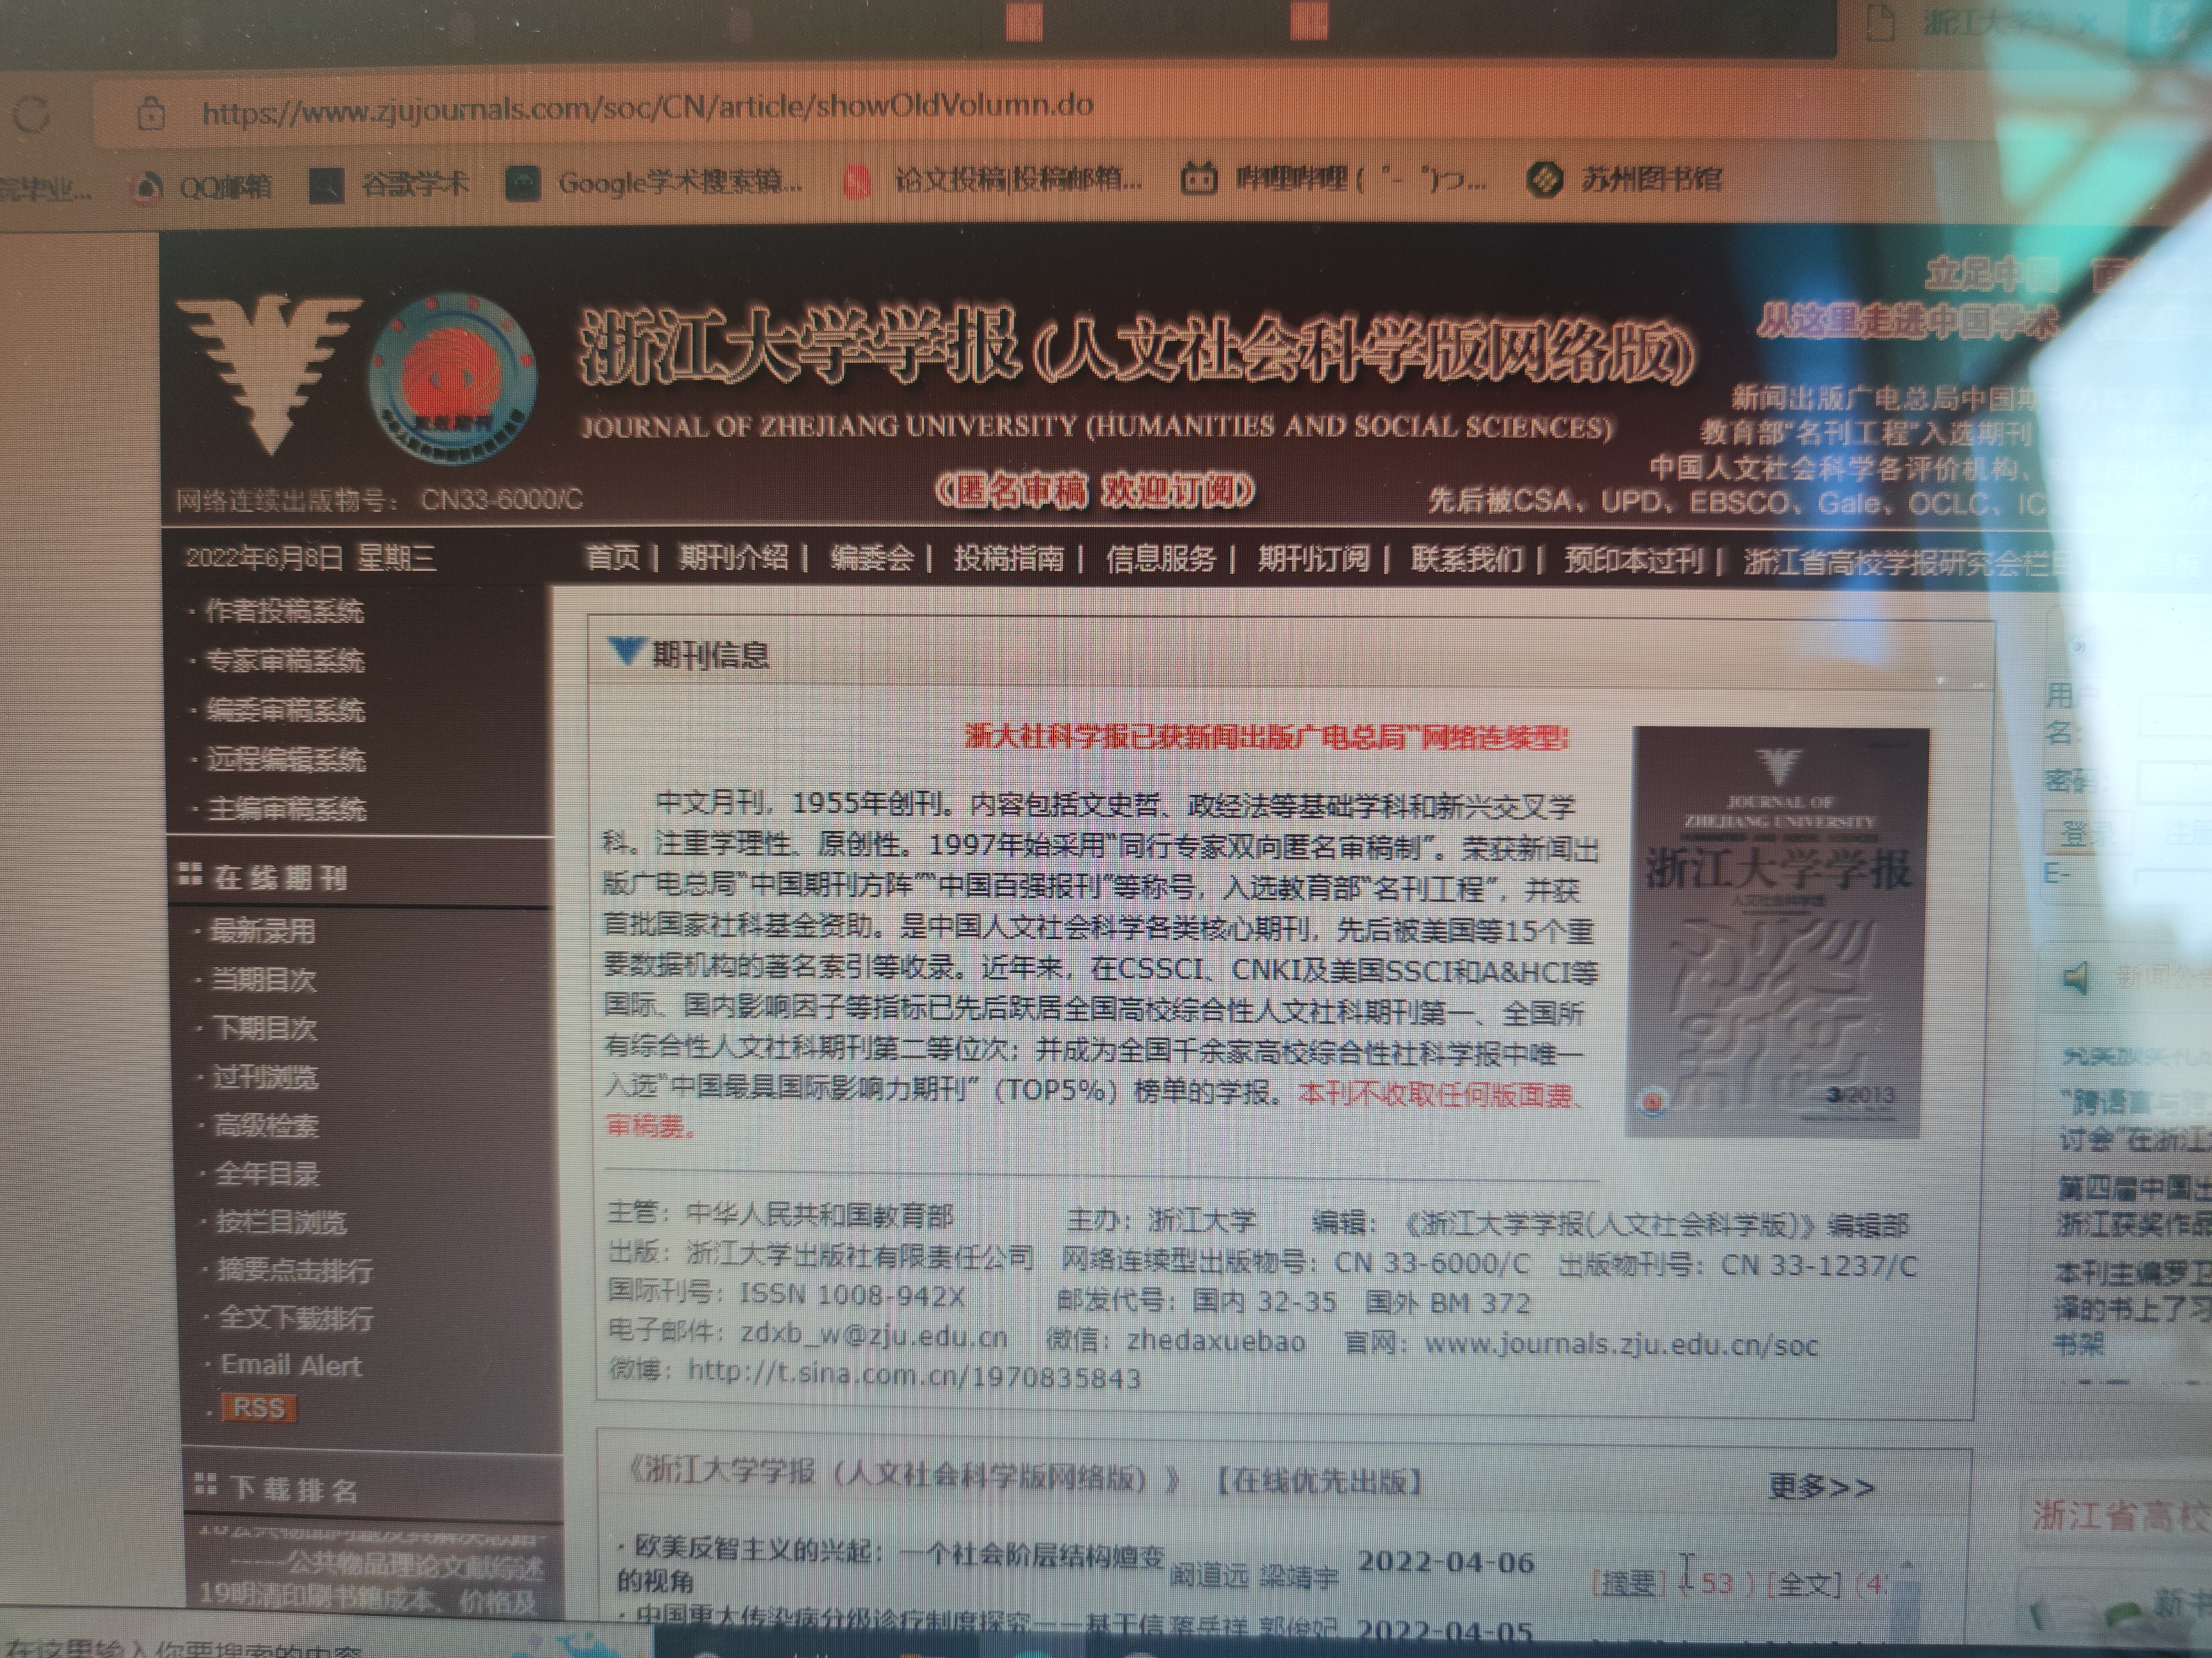The image size is (2212, 1658).
Task: Open 预印本过刊 menu item
Action: tap(1634, 560)
